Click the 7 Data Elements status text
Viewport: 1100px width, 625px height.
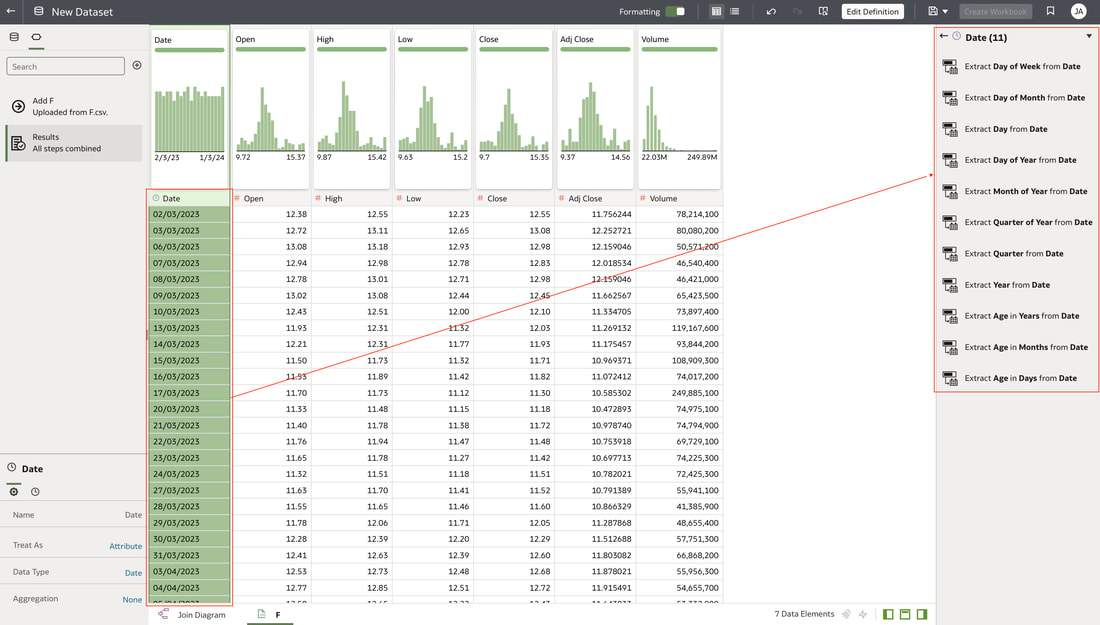pos(804,614)
